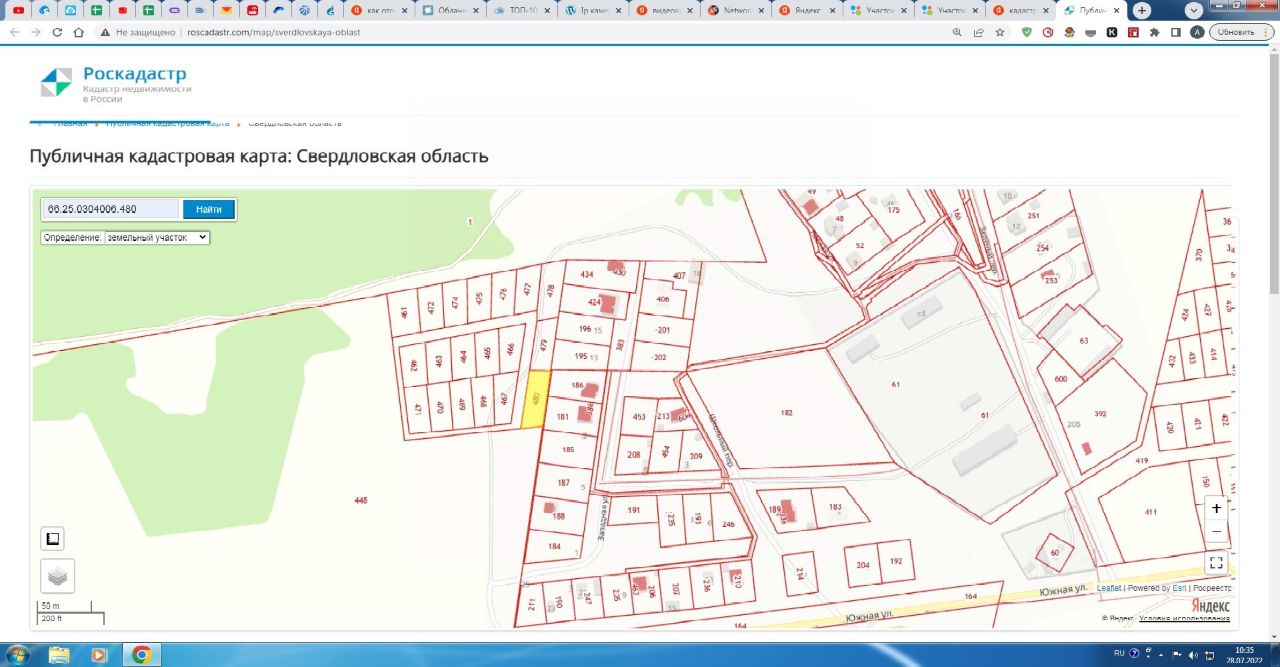The height and width of the screenshot is (667, 1280).
Task: Click the measure tool icon on map
Action: 52,539
